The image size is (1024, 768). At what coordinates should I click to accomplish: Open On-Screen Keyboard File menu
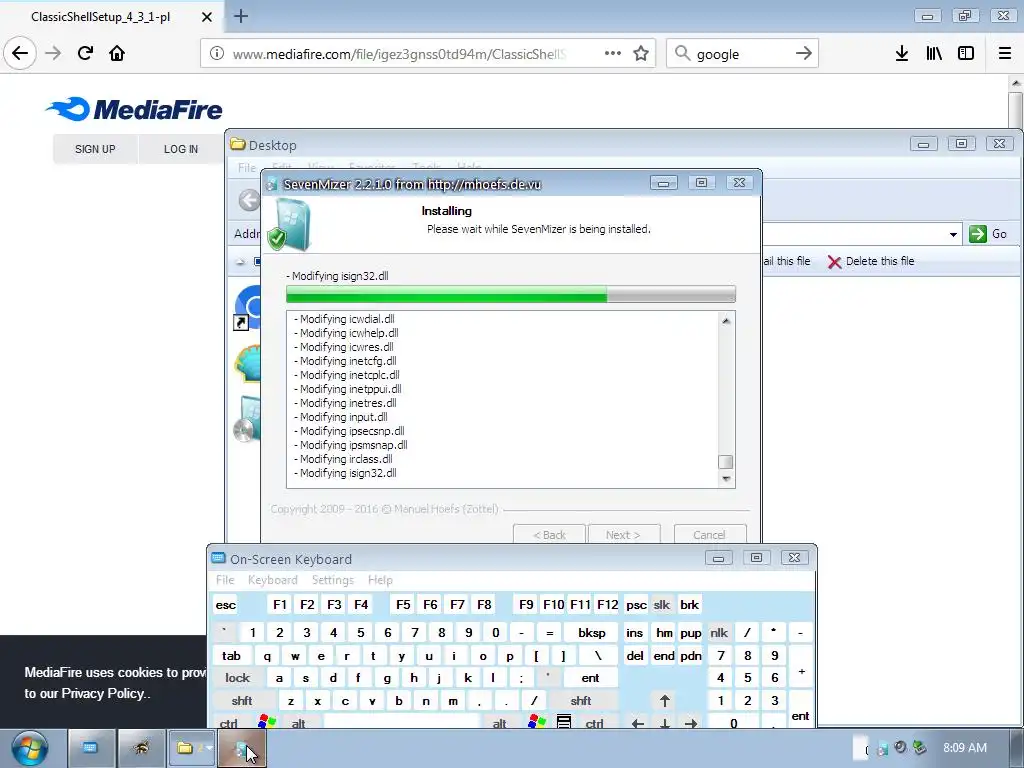225,580
